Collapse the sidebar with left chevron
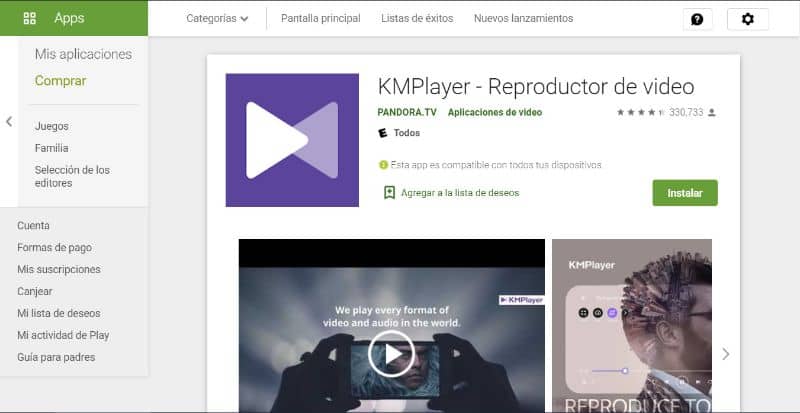800x413 pixels. [x=9, y=122]
